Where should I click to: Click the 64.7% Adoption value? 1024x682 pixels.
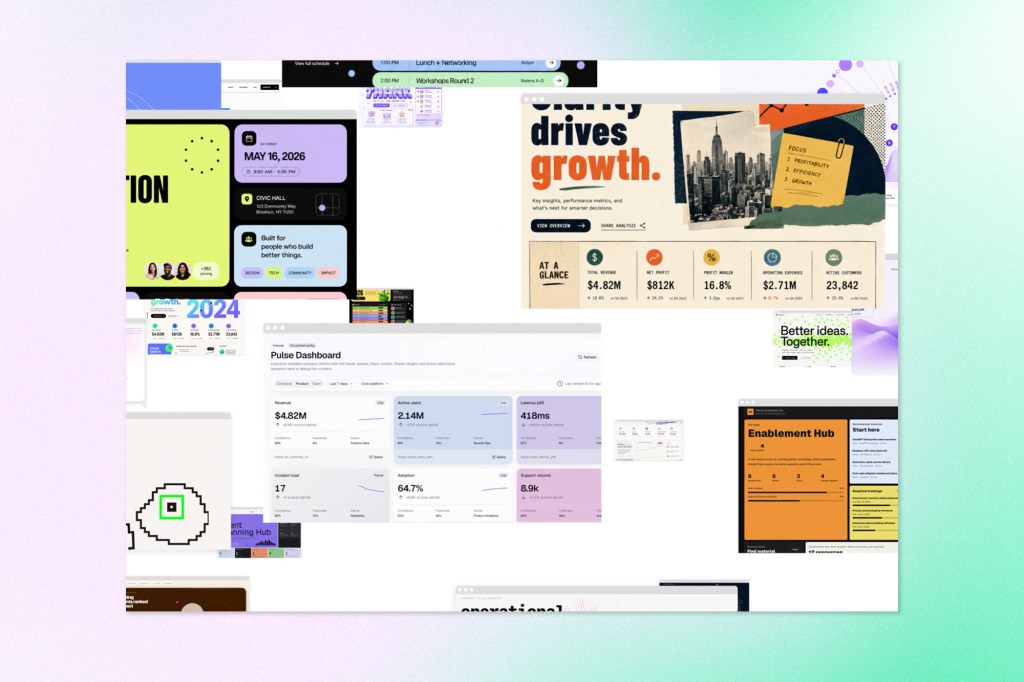pyautogui.click(x=410, y=488)
